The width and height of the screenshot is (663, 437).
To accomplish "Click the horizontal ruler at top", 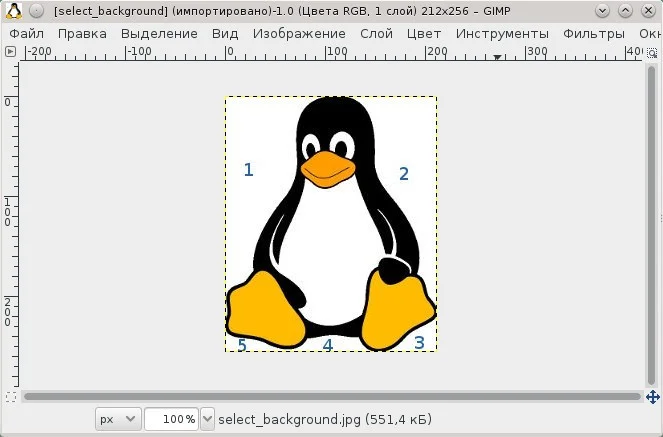I will pyautogui.click(x=332, y=53).
